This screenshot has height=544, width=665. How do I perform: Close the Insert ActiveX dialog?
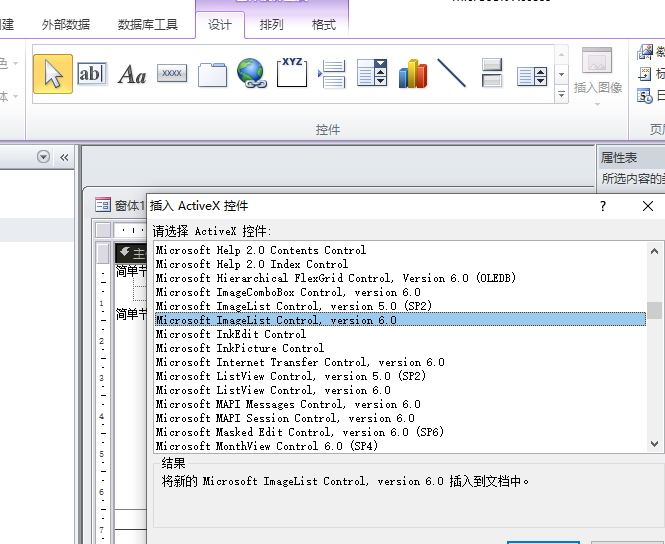(x=648, y=206)
